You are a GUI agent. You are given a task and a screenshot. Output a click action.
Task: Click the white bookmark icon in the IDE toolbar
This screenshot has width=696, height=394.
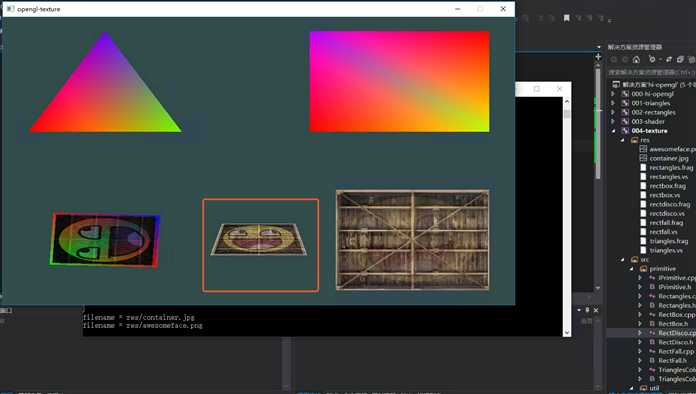click(566, 18)
